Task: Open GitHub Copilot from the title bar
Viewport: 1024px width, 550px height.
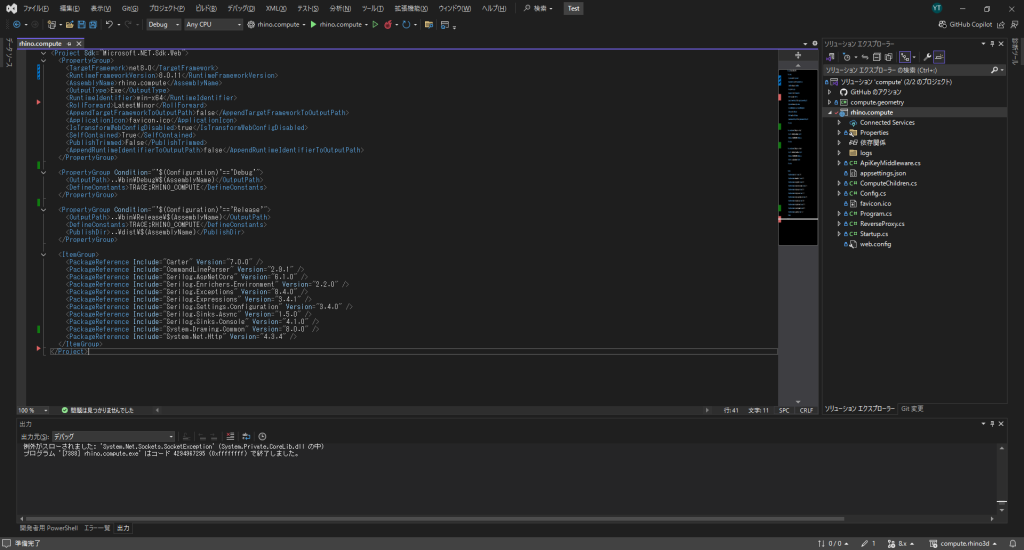Action: pos(972,24)
